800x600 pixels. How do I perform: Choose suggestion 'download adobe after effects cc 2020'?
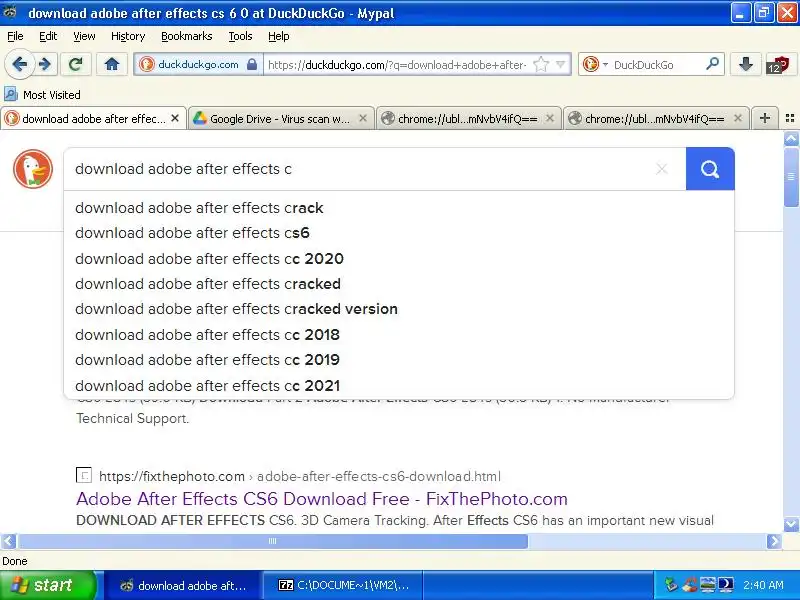[399, 258]
